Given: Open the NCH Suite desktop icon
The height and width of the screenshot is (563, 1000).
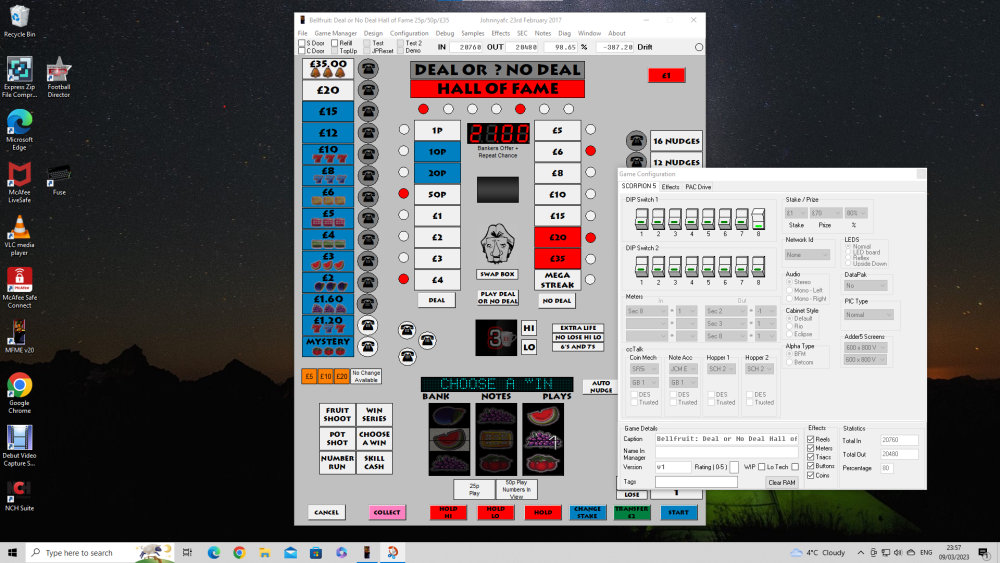Looking at the screenshot, I should pos(19,496).
